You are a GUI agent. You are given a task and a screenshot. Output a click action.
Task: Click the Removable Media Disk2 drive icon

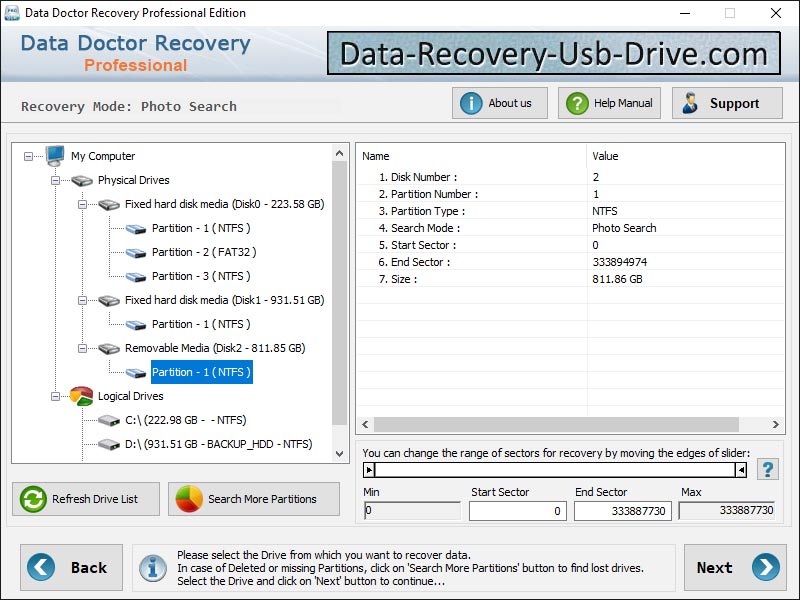pyautogui.click(x=109, y=348)
